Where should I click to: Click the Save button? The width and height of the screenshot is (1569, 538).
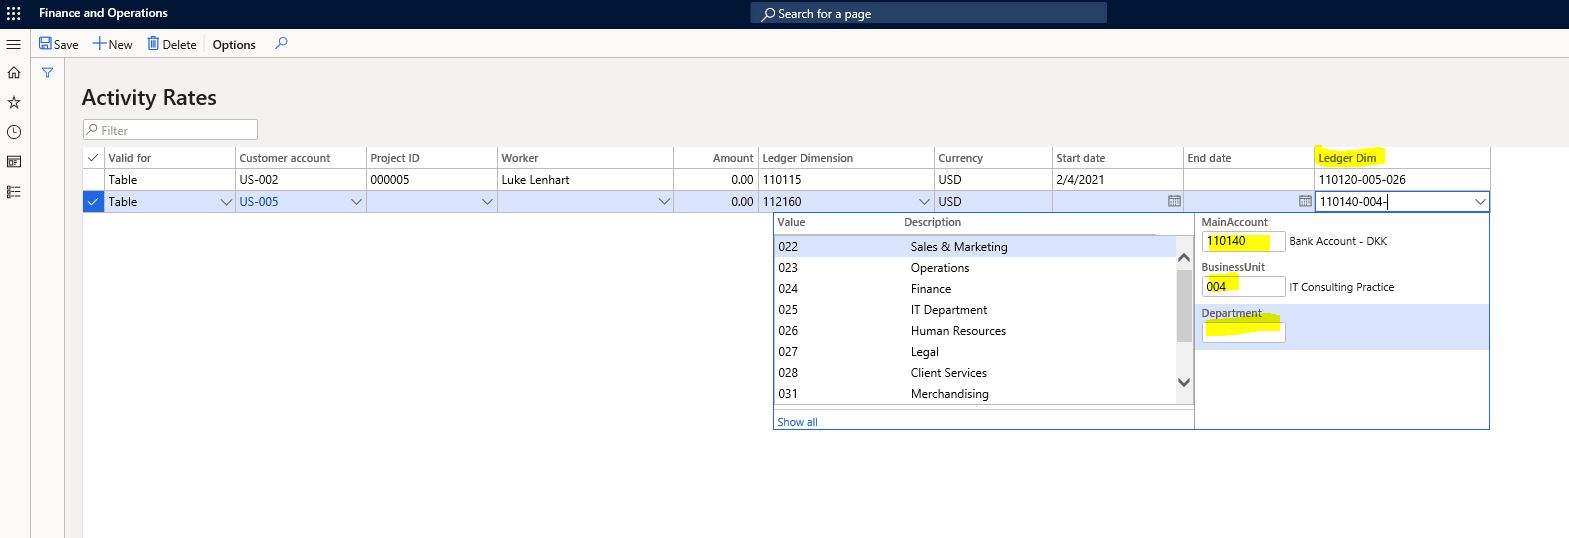point(58,44)
